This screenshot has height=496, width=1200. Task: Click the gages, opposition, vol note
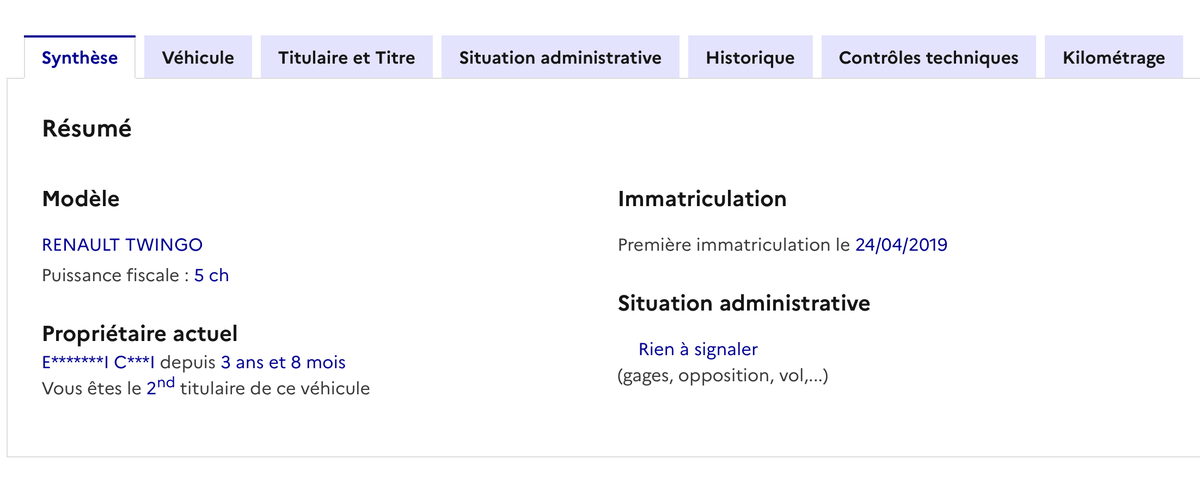[723, 377]
